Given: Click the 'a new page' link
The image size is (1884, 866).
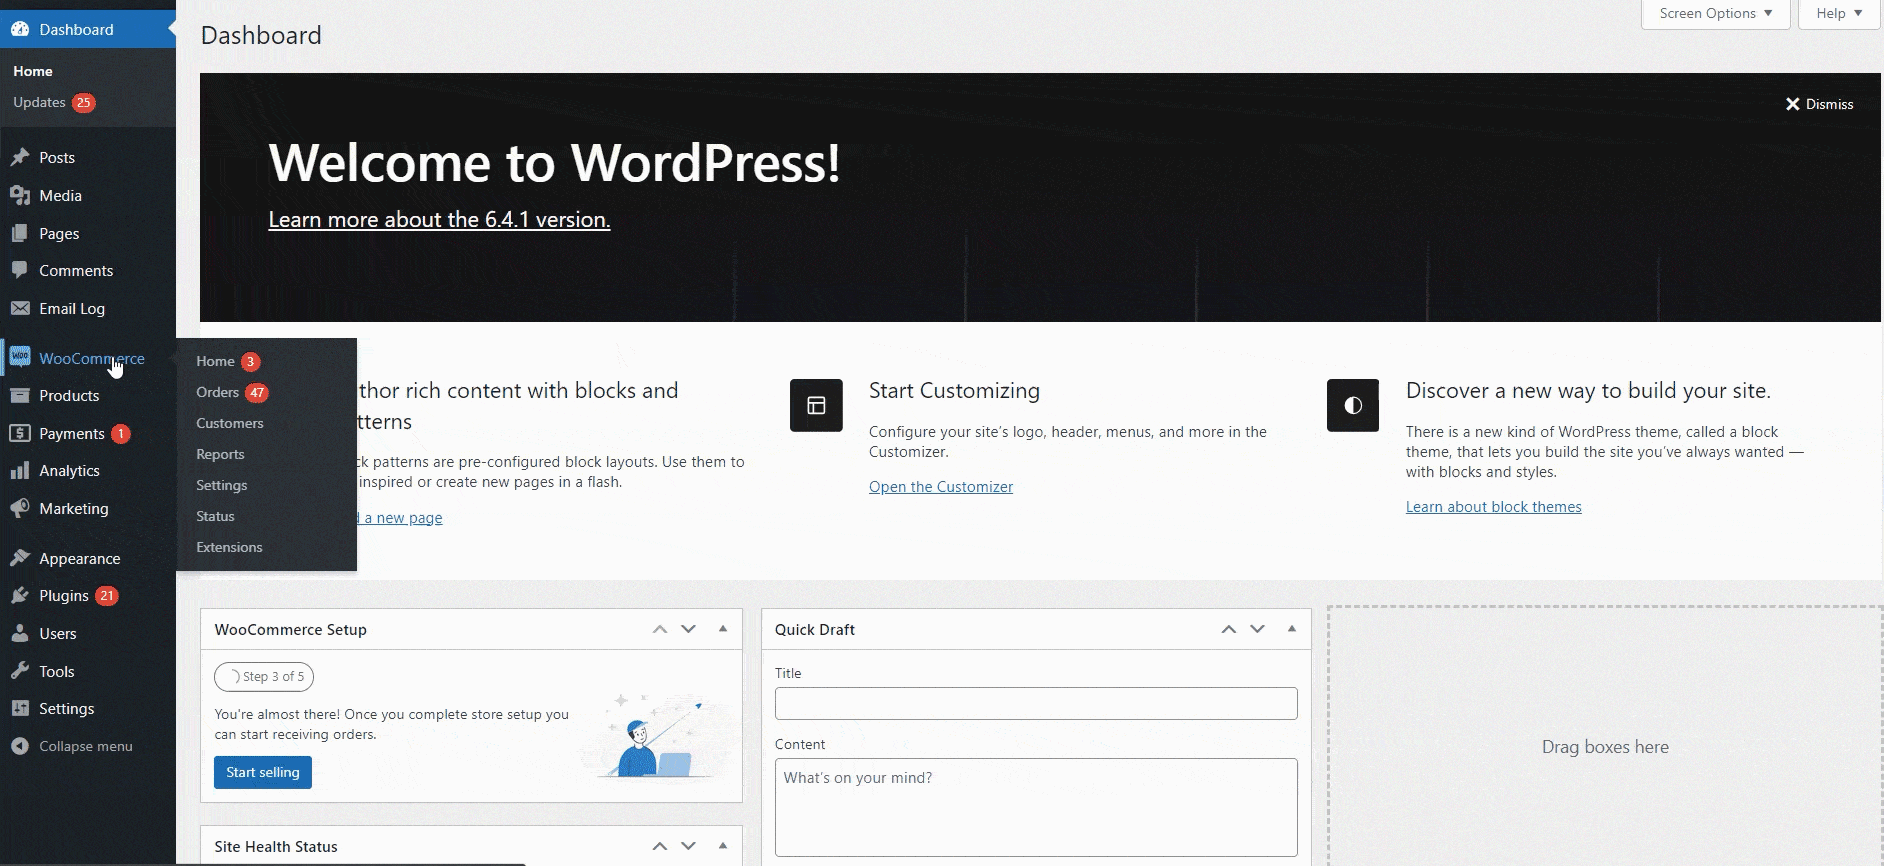Looking at the screenshot, I should click(403, 518).
